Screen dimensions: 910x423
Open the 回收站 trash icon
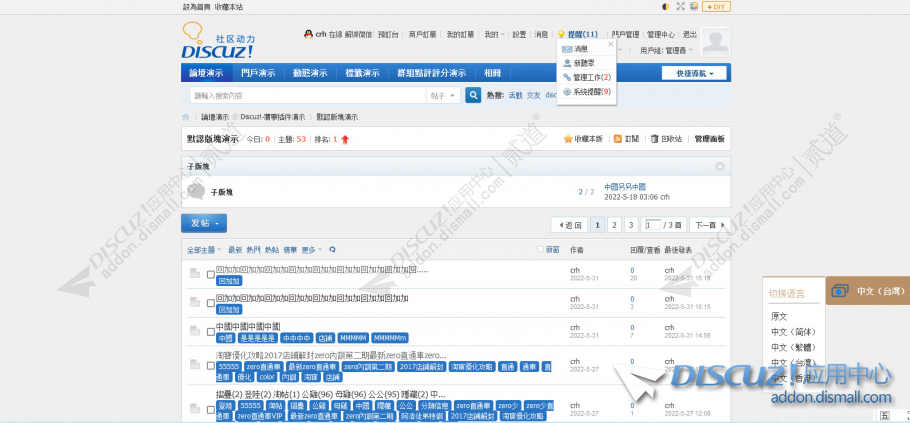tap(654, 139)
